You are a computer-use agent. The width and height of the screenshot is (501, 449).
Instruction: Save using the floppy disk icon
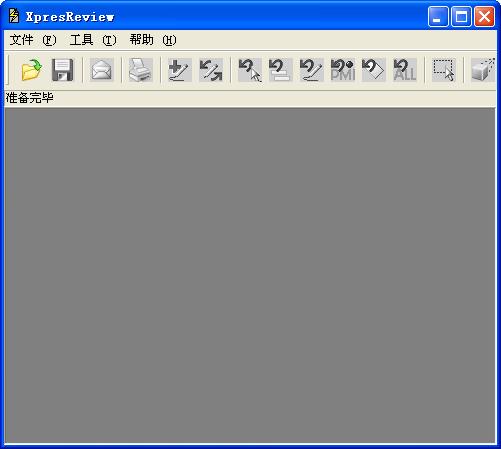tap(62, 70)
